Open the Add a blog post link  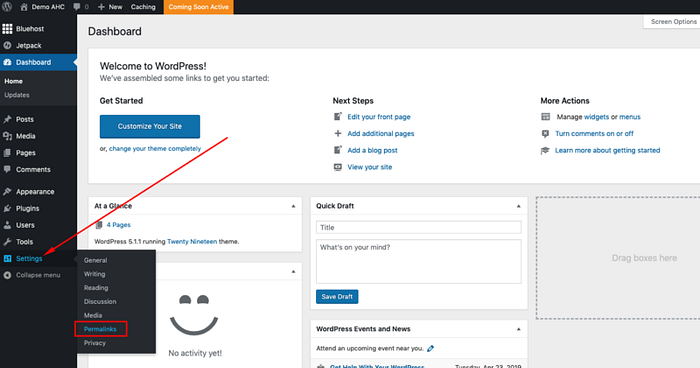click(x=372, y=151)
